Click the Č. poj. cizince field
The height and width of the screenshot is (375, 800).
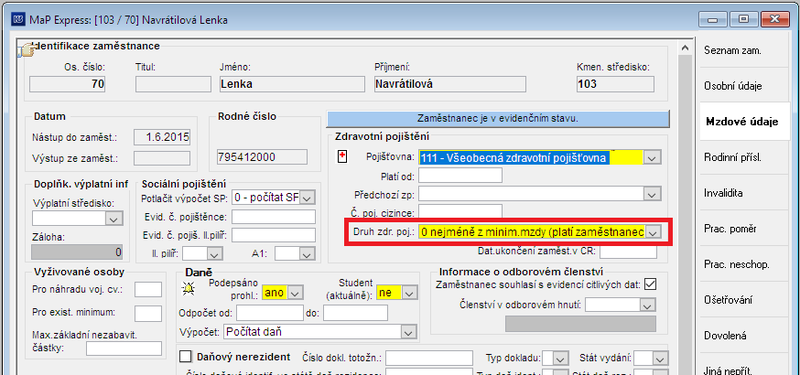point(460,212)
